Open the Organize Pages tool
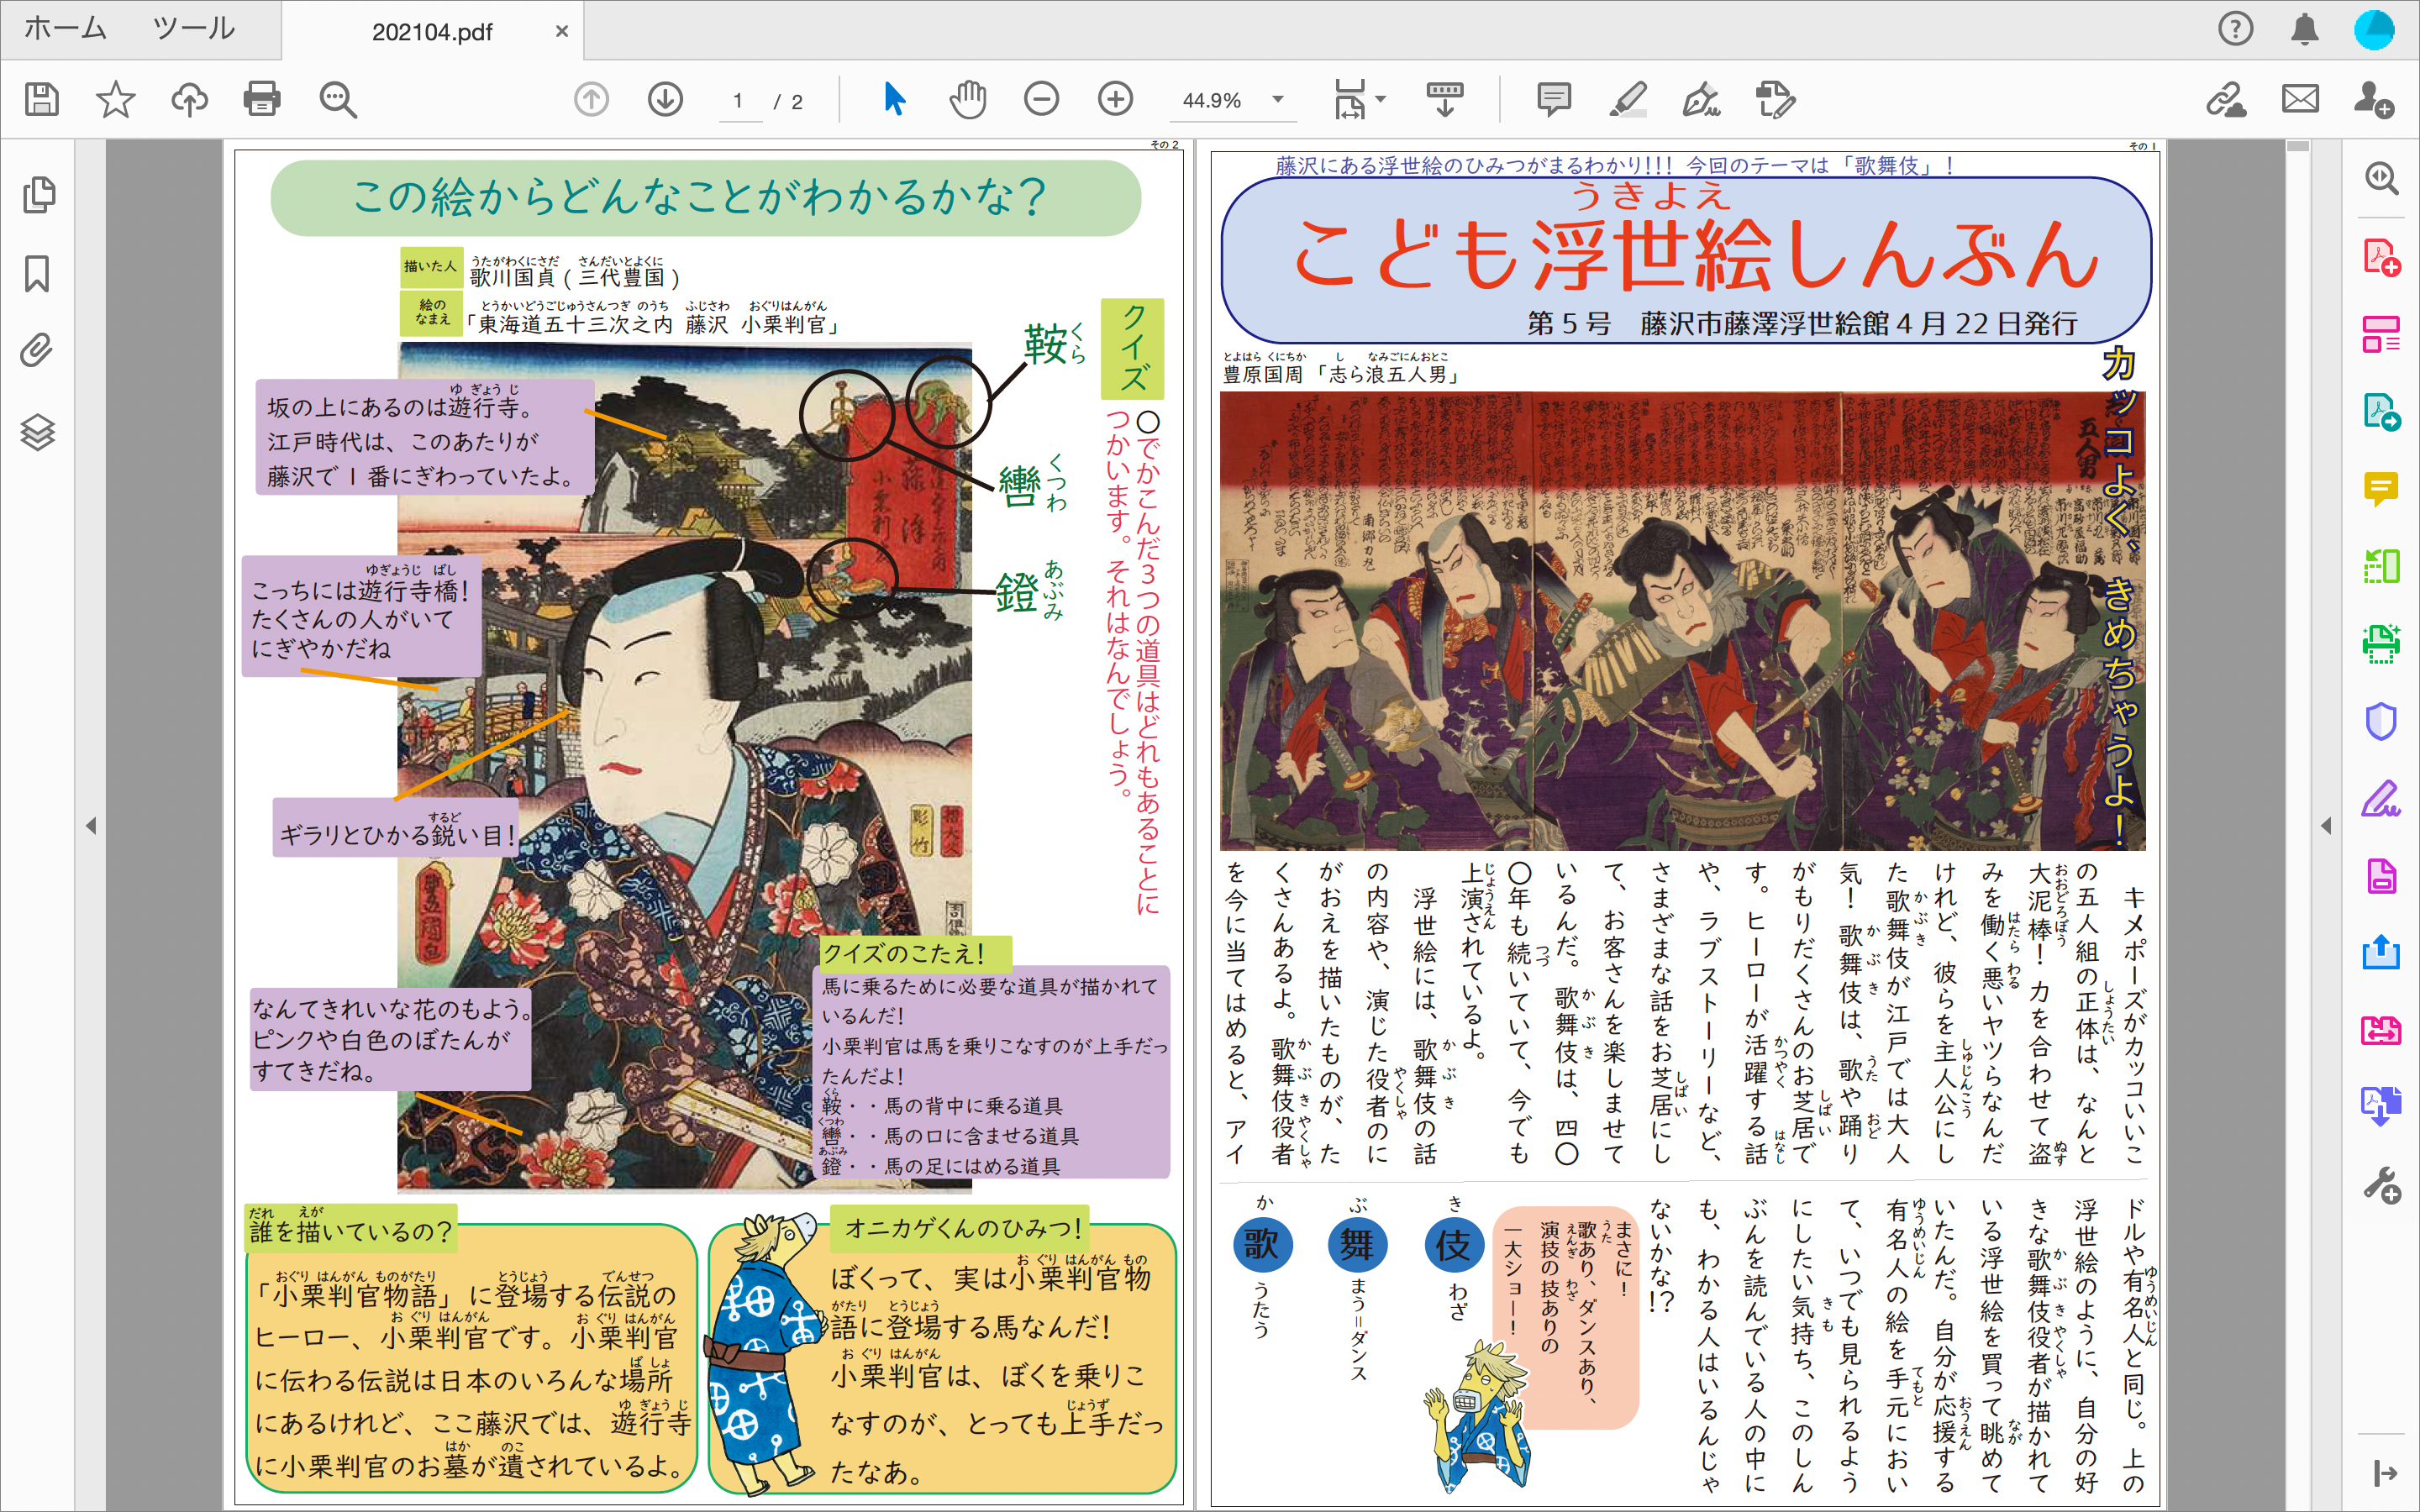This screenshot has height=1512, width=2420. (2381, 335)
